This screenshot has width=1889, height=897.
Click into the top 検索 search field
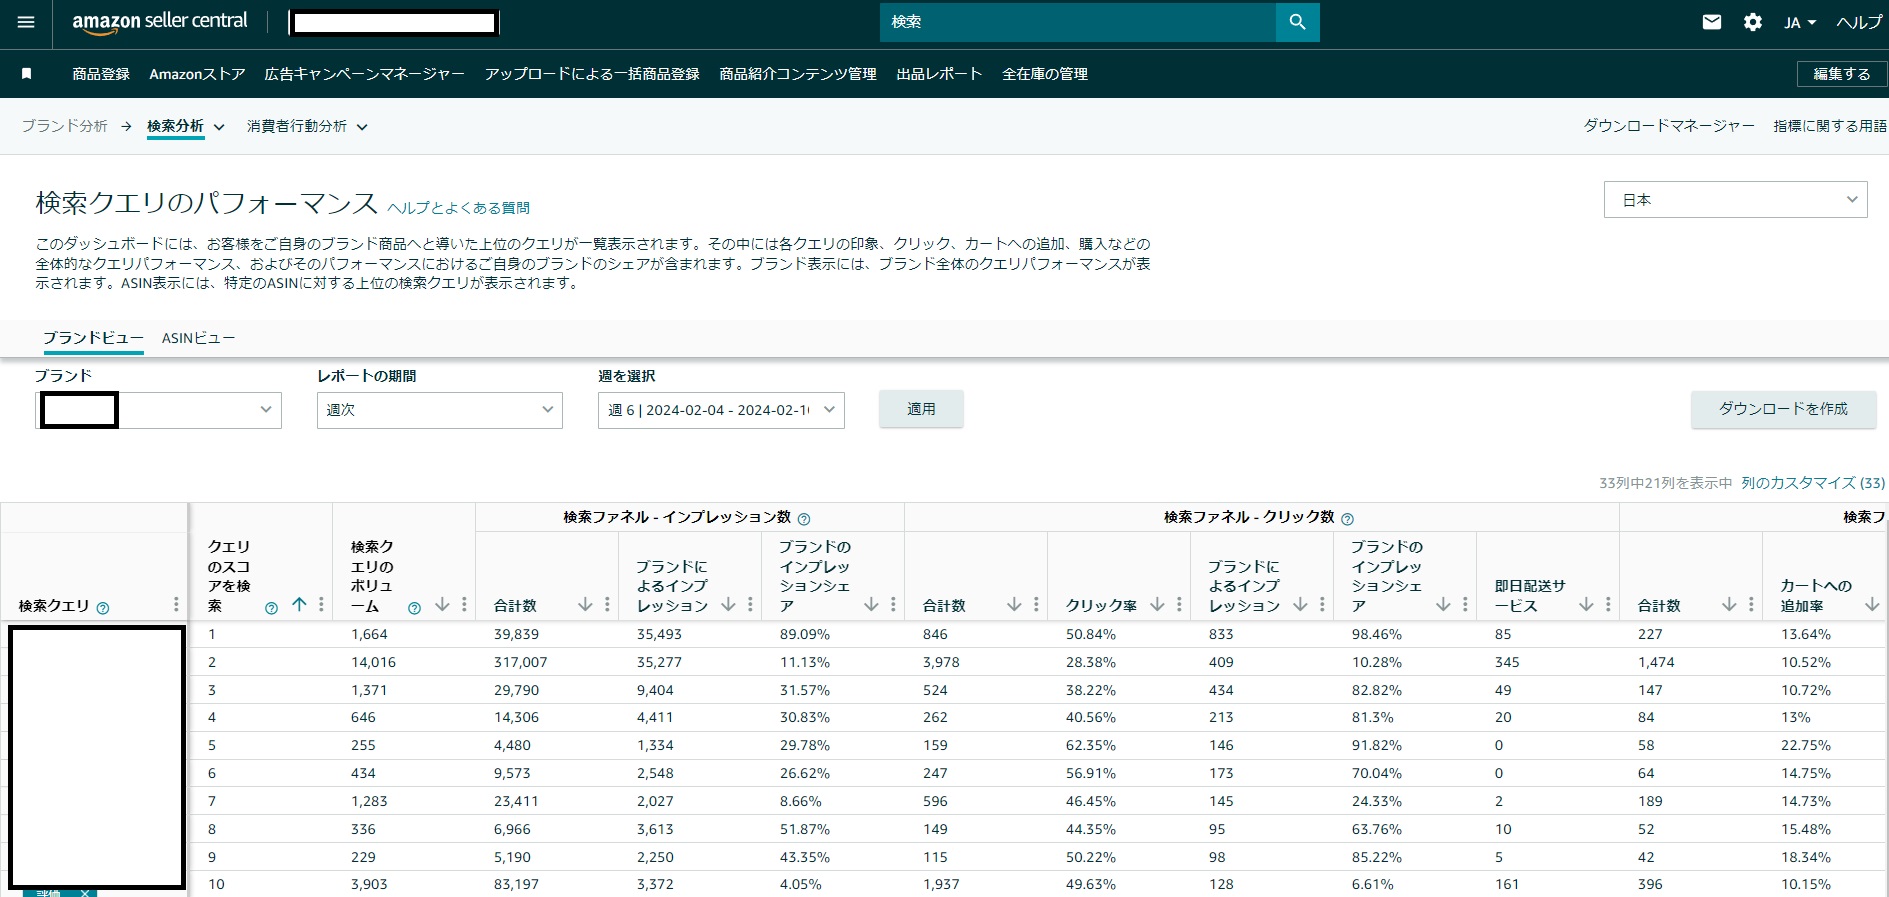tap(1077, 22)
